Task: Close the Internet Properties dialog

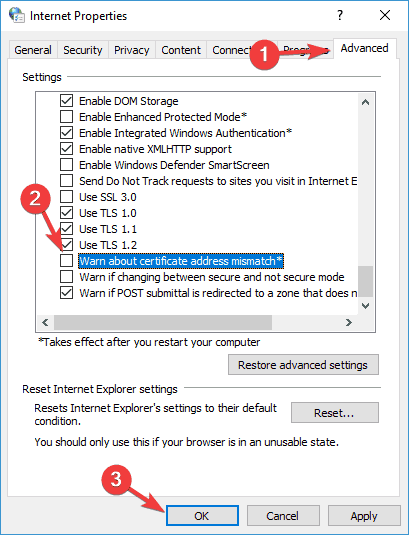Action: coord(385,15)
